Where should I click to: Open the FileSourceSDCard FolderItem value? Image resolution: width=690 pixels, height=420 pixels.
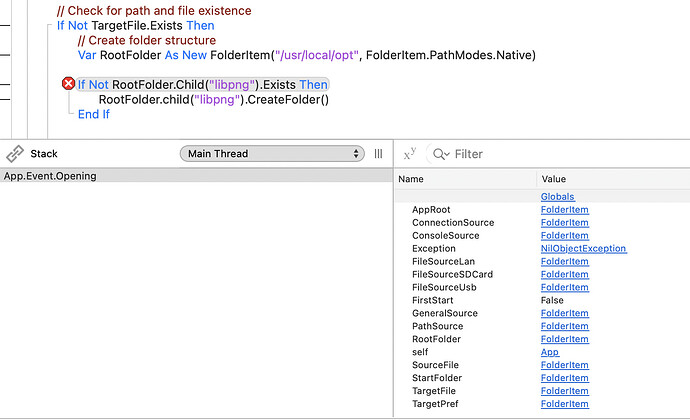point(565,274)
